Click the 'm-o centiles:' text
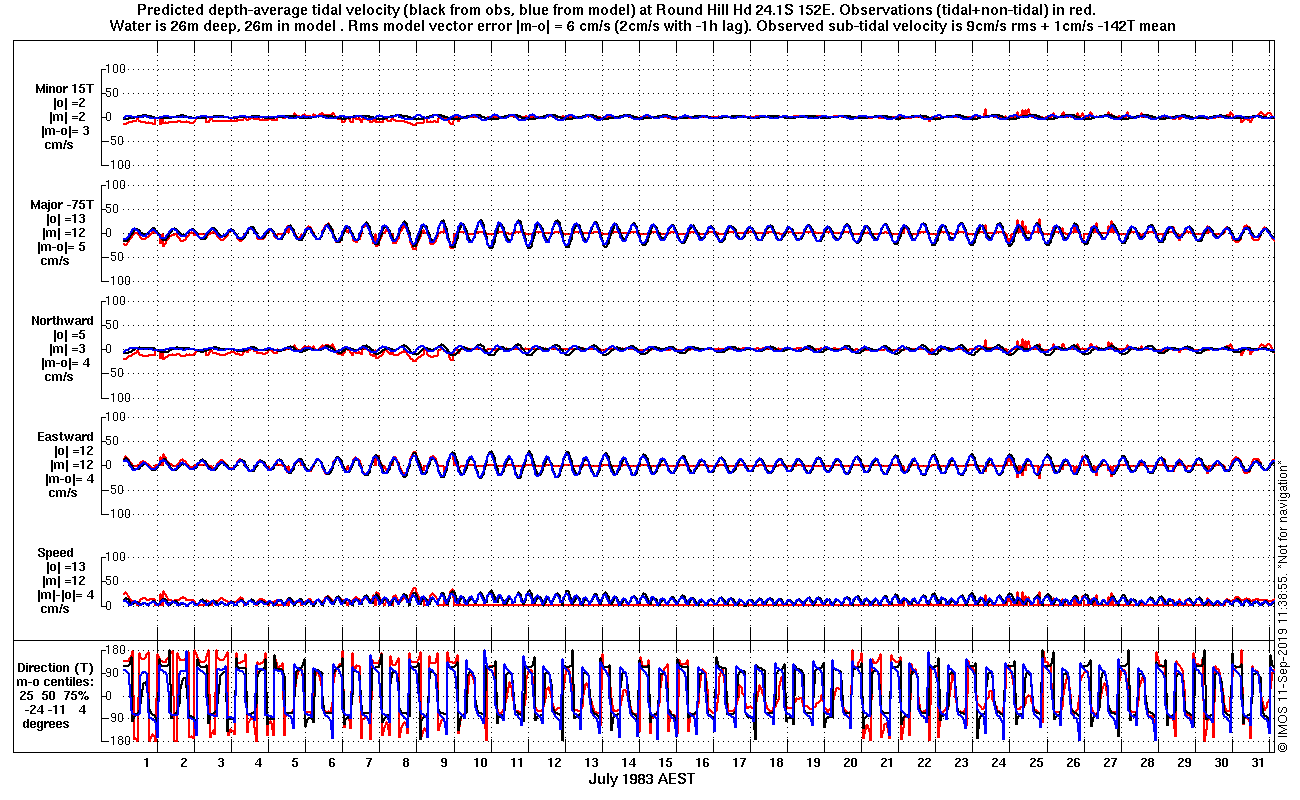The image size is (1300, 800). [55, 682]
